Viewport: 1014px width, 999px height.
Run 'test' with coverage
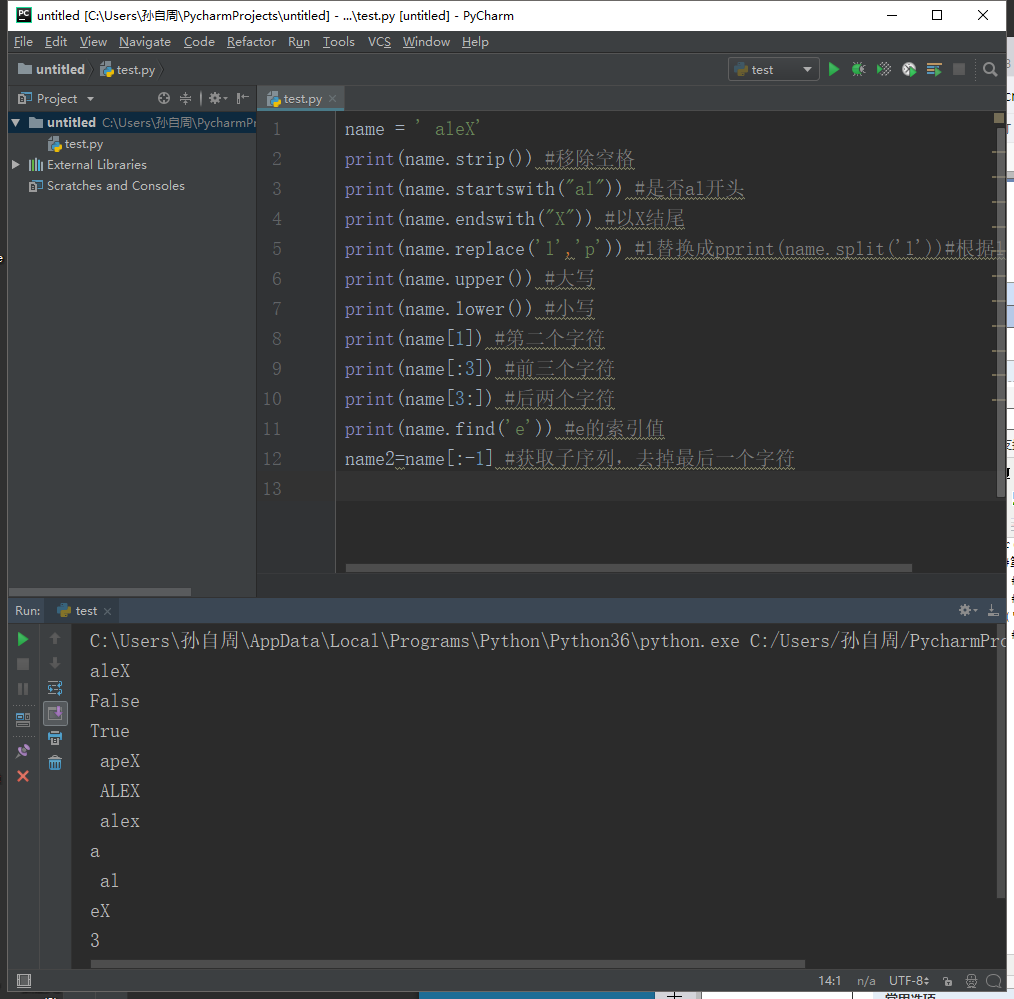[883, 69]
